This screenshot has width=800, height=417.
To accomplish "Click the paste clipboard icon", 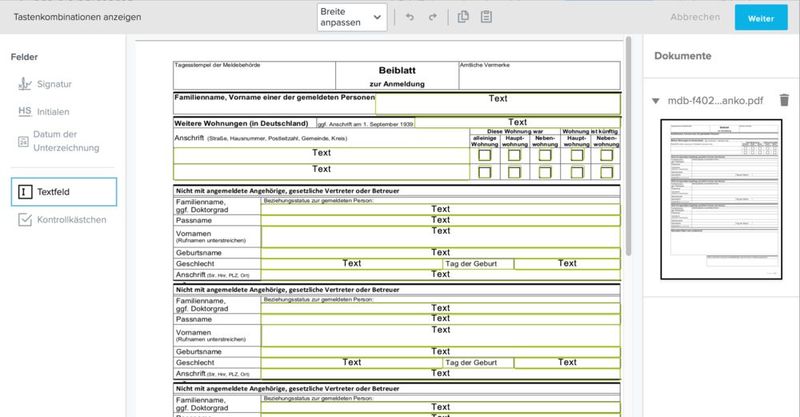I will pyautogui.click(x=486, y=17).
